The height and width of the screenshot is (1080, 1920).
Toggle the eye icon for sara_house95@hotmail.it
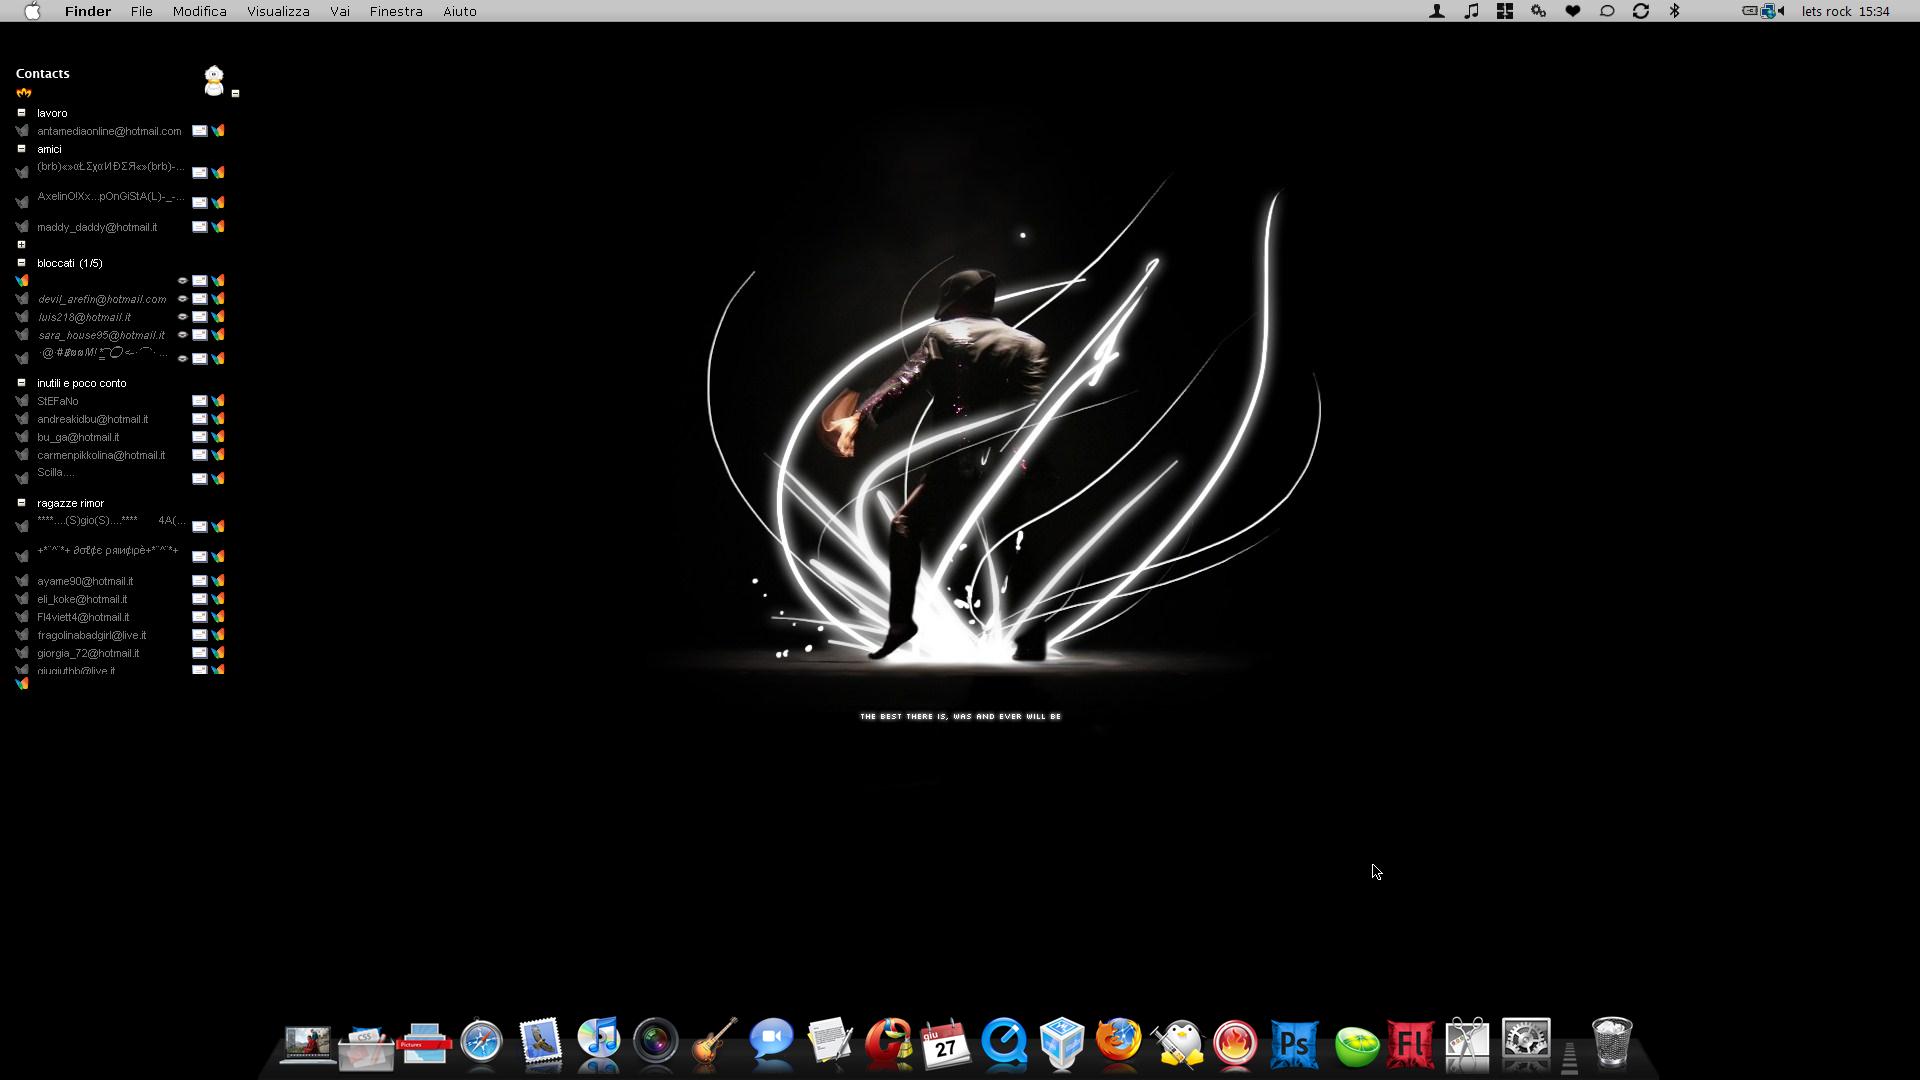(183, 335)
